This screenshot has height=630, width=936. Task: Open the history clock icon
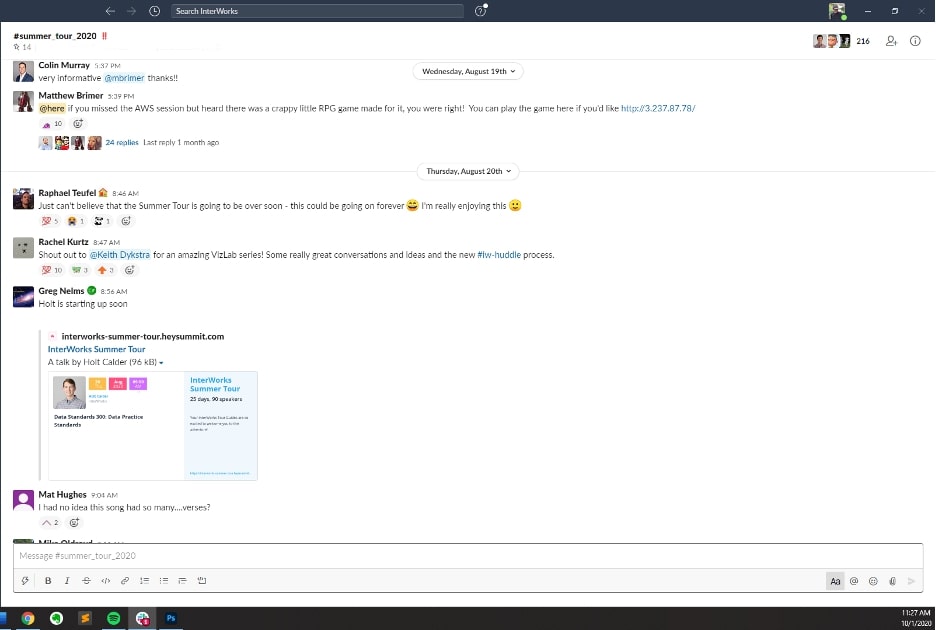point(155,11)
